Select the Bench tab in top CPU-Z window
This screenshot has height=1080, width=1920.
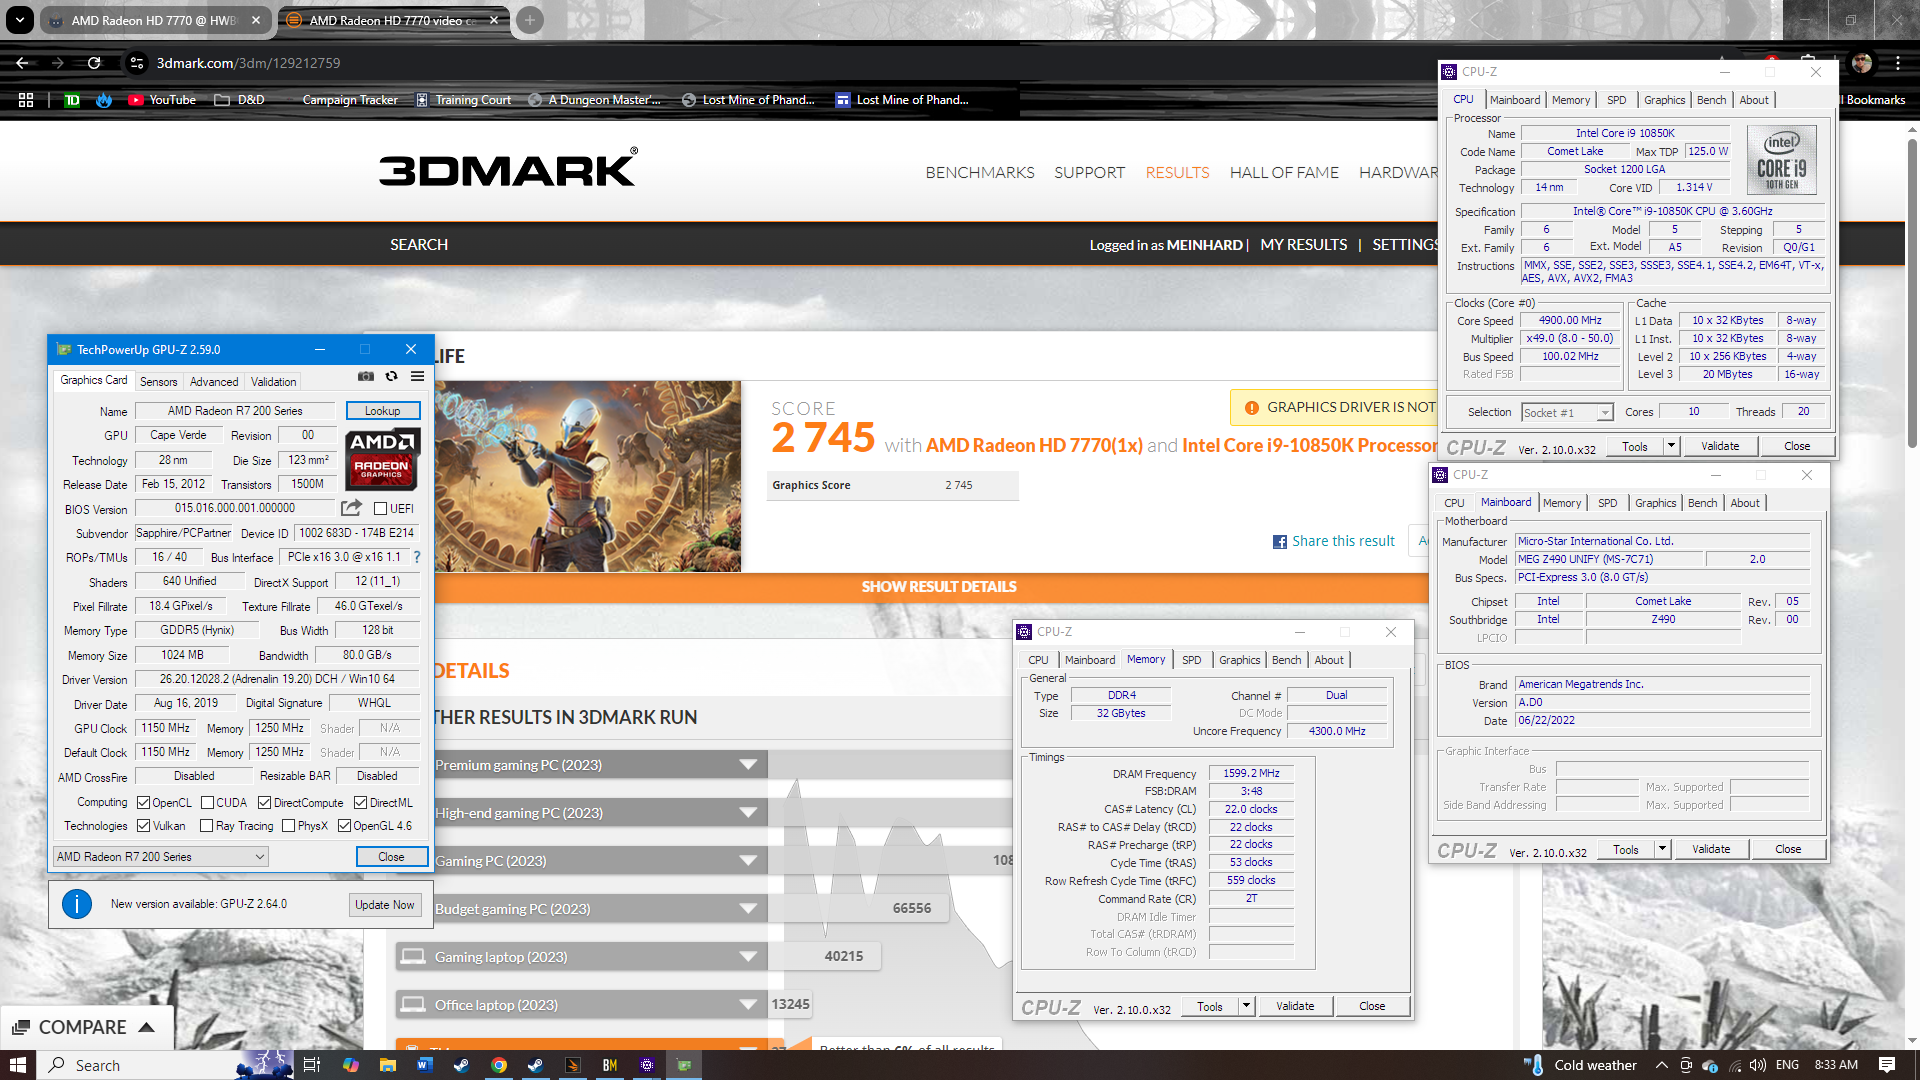point(1711,100)
